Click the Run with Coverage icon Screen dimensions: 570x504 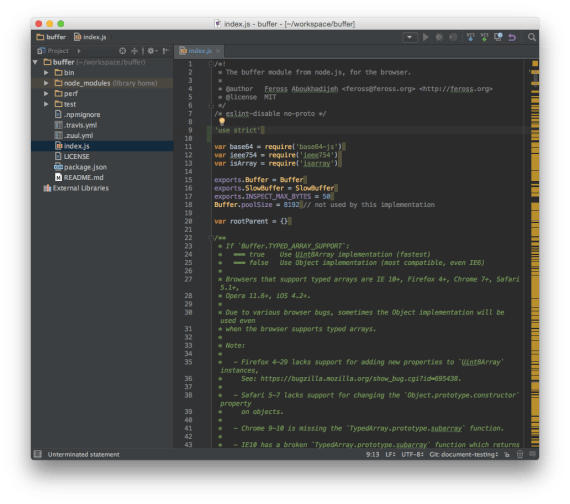(453, 37)
